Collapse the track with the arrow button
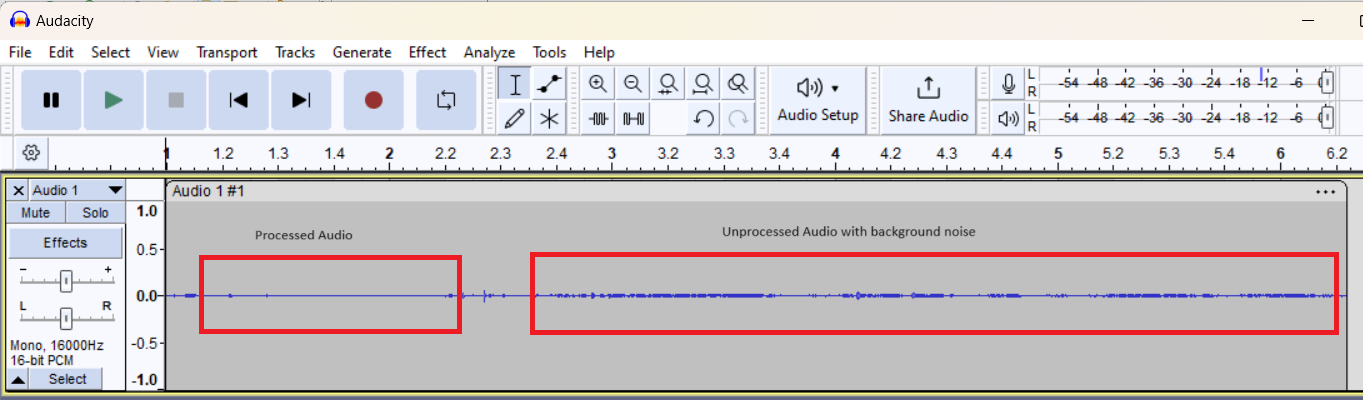Viewport: 1363px width, 400px height. [19, 379]
